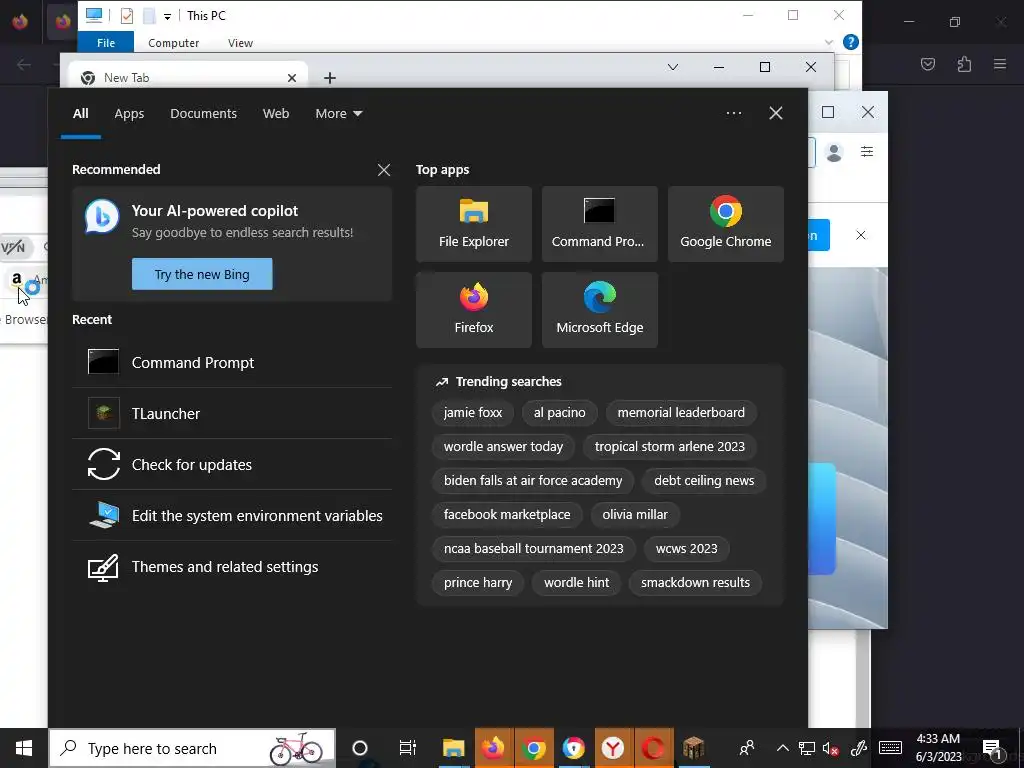Search trending smackdown results

(x=696, y=583)
